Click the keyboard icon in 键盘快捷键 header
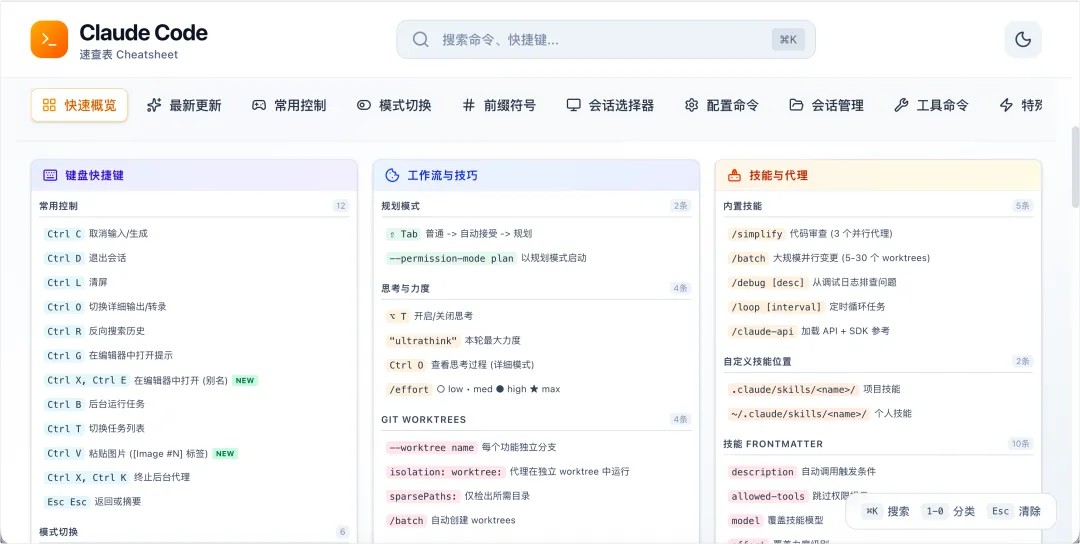The width and height of the screenshot is (1080, 544). point(50,176)
